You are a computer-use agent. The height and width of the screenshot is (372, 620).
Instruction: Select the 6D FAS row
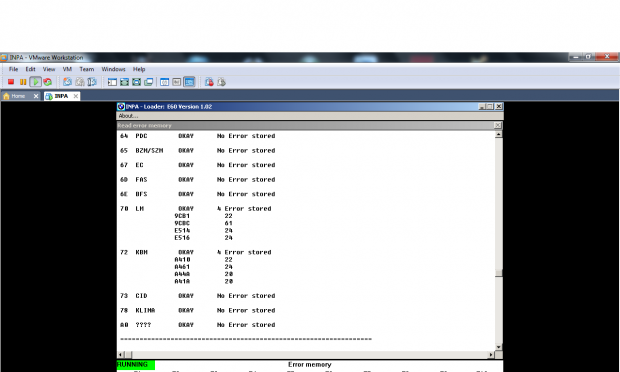[198, 179]
